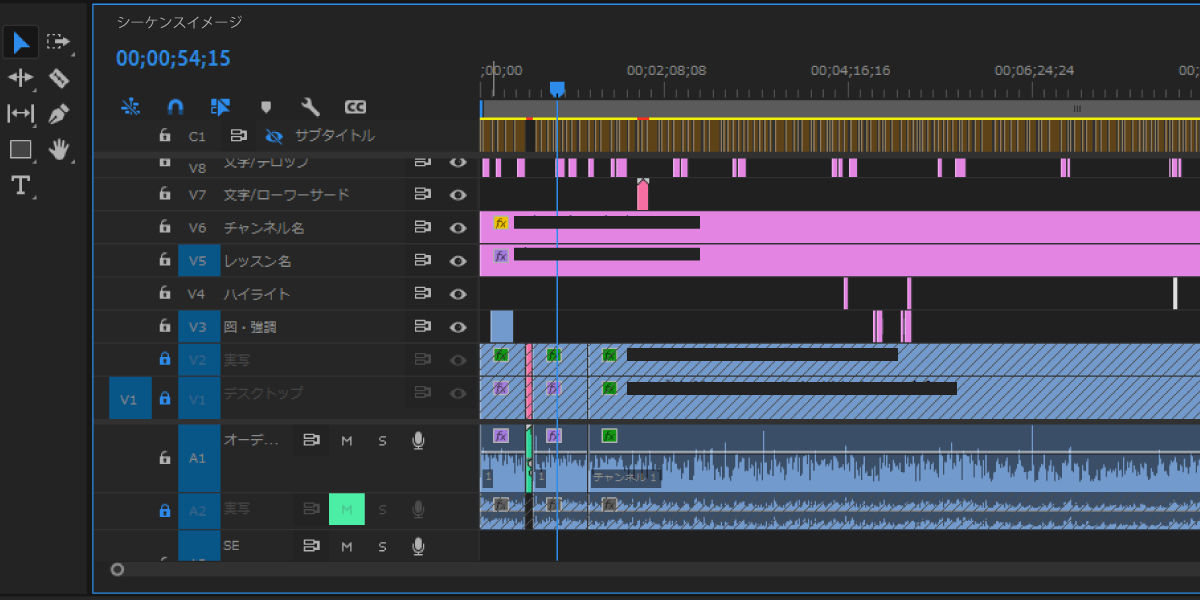
Task: Select the Track Select Forward tool
Action: point(58,42)
